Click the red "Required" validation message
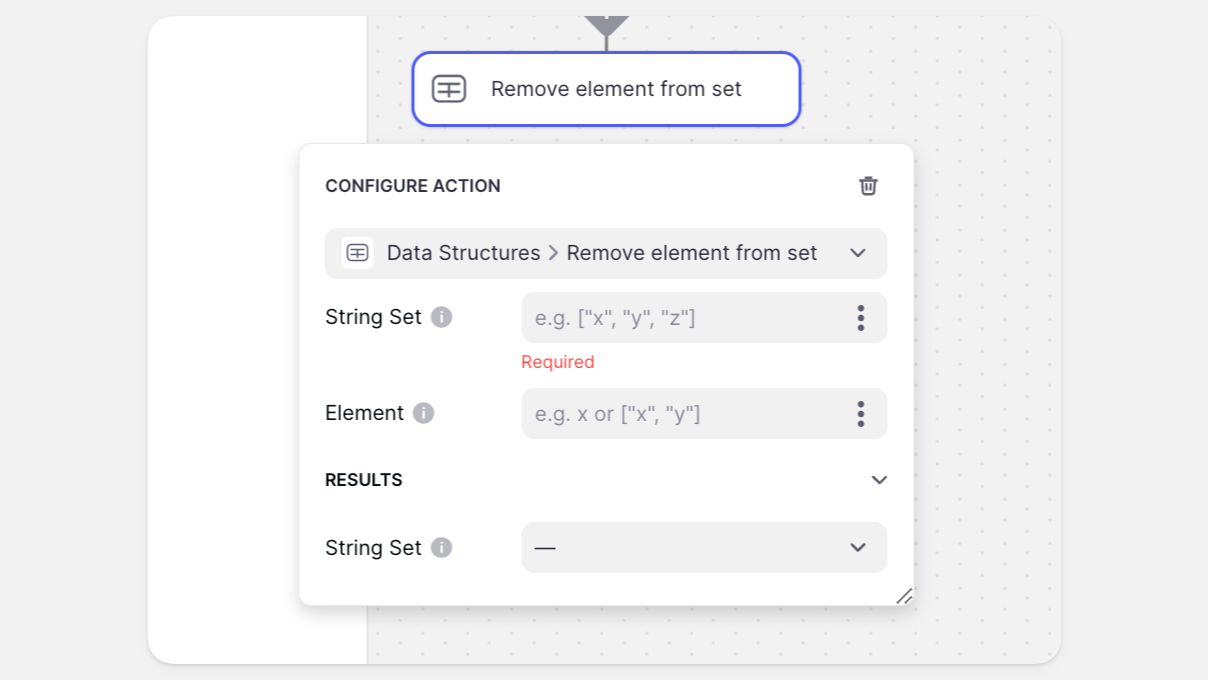The image size is (1208, 680). tap(558, 362)
